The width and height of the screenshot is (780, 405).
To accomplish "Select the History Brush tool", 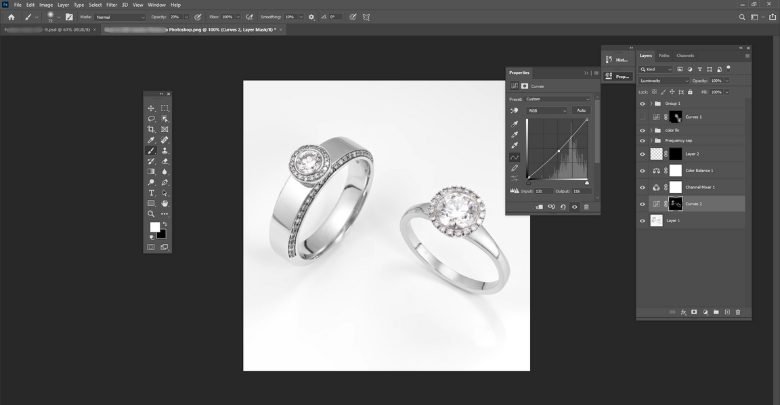I will 151,161.
